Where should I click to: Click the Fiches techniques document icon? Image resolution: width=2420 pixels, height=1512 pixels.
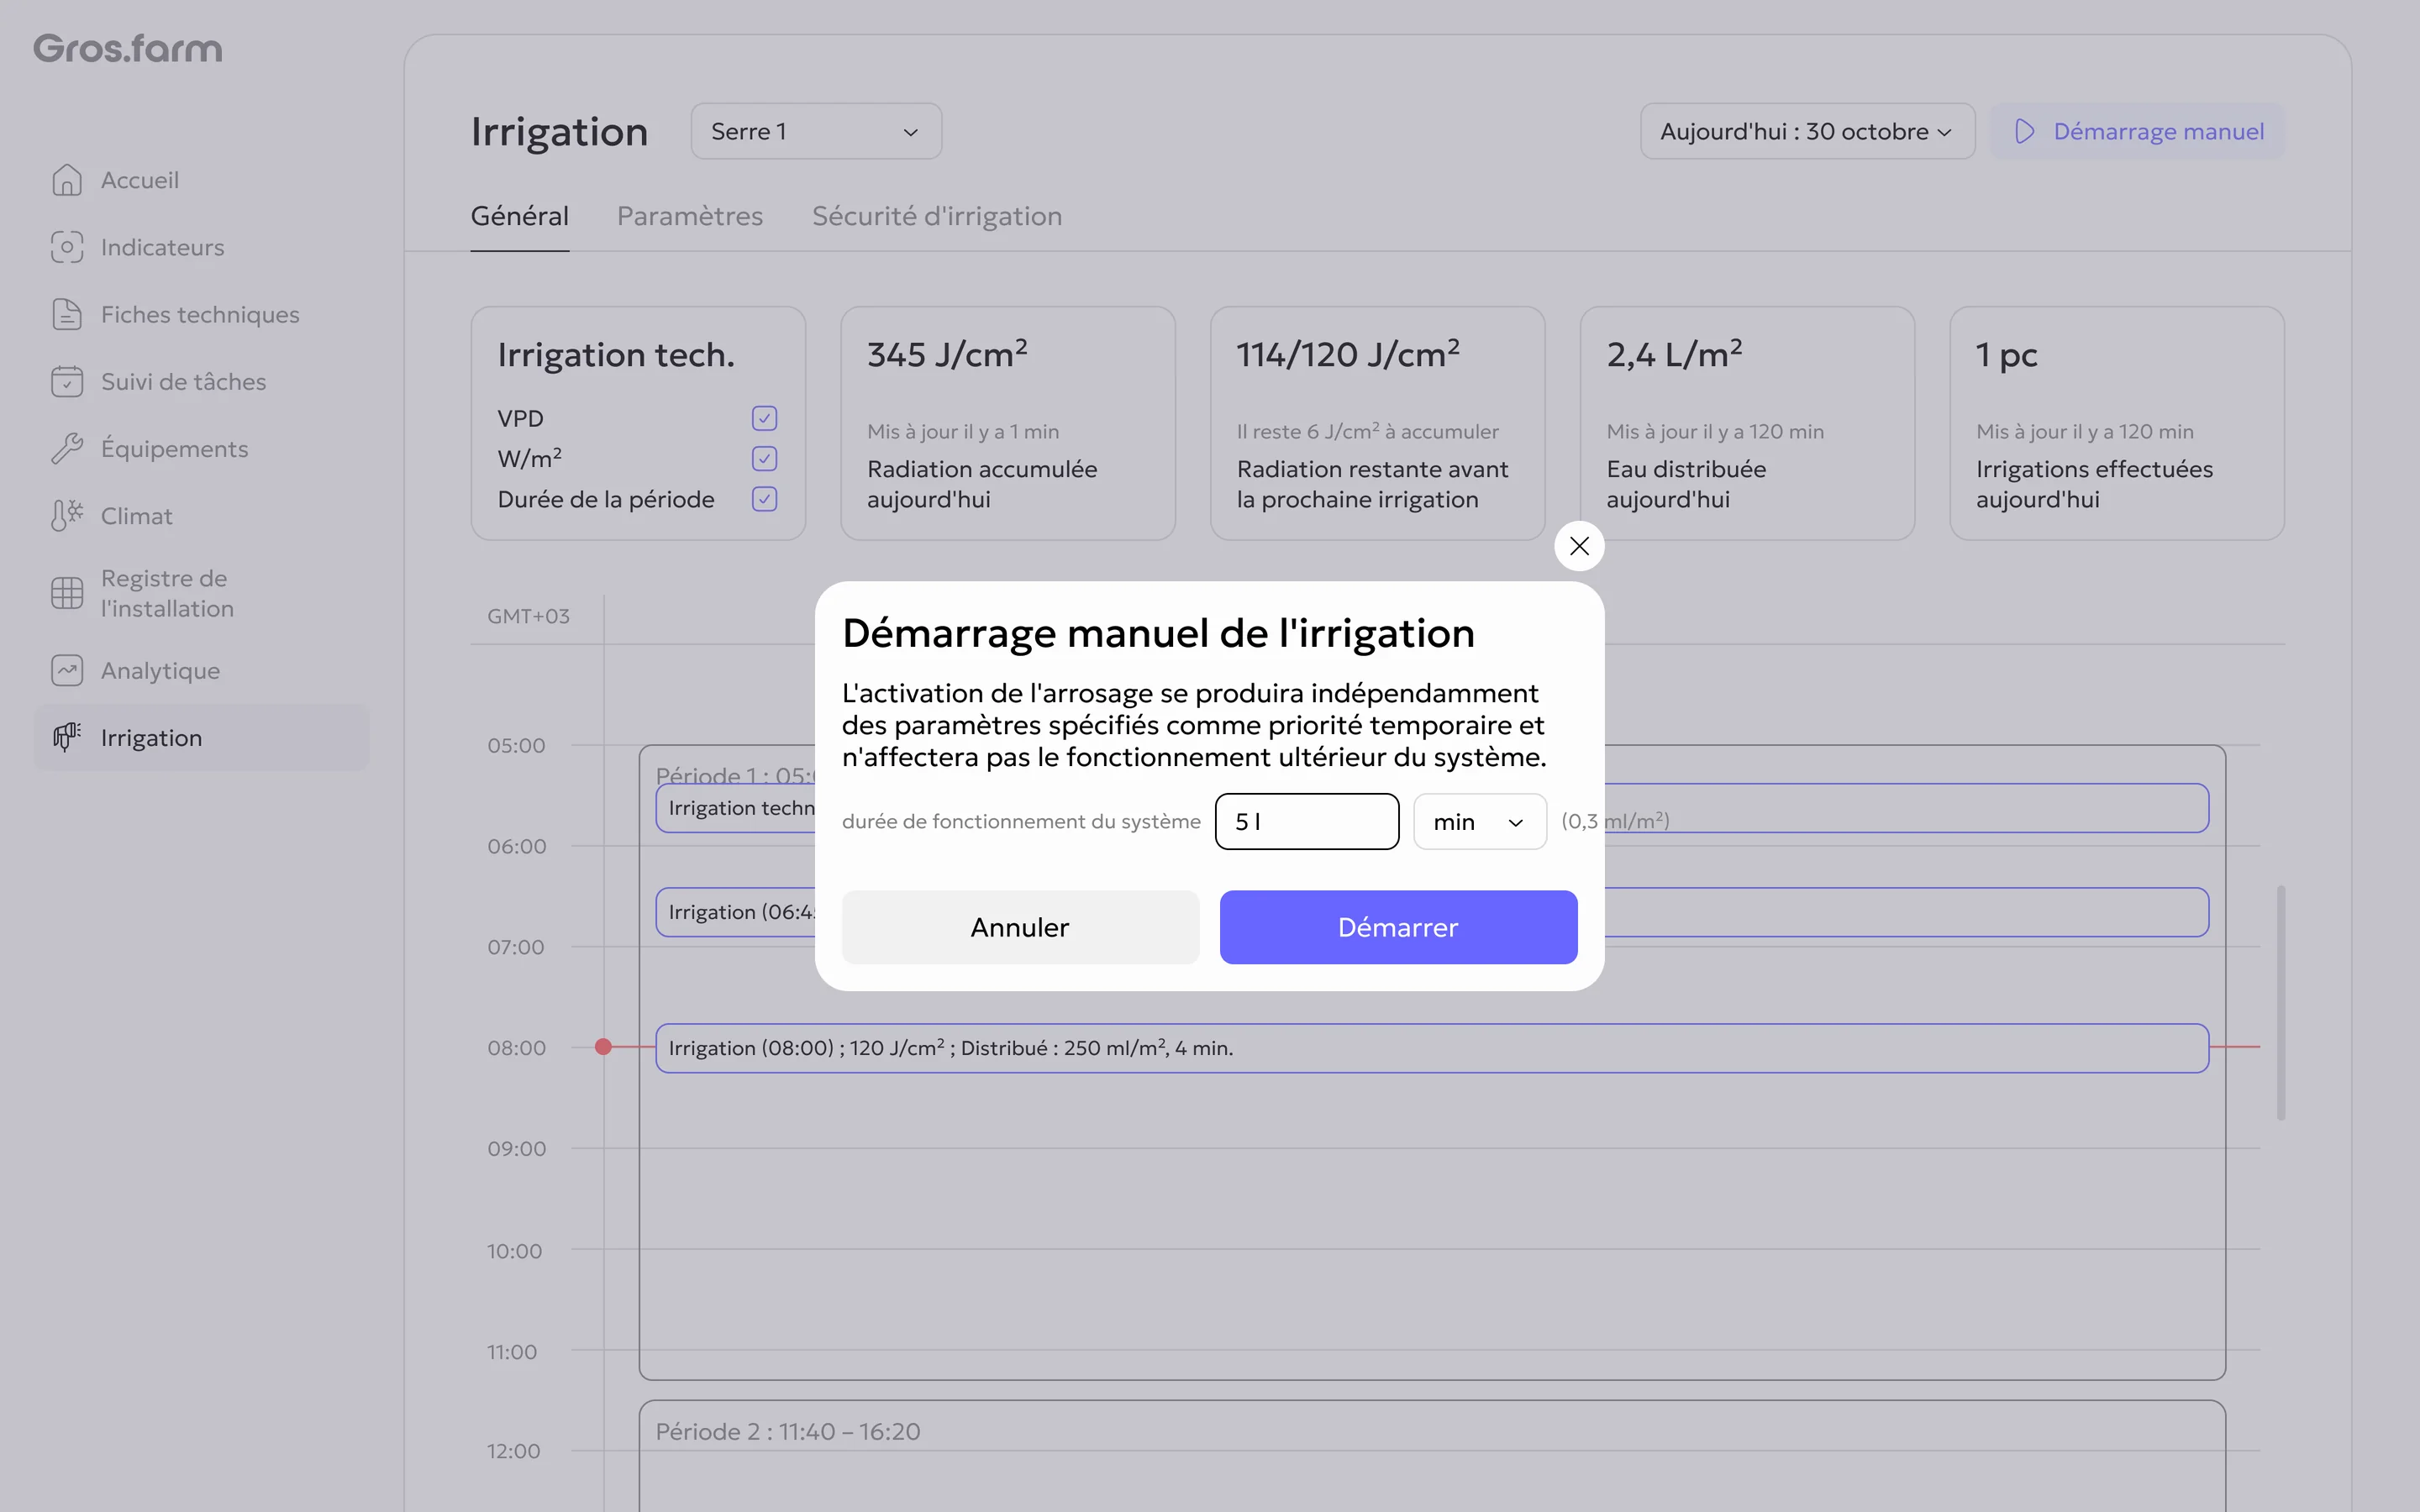tap(67, 314)
